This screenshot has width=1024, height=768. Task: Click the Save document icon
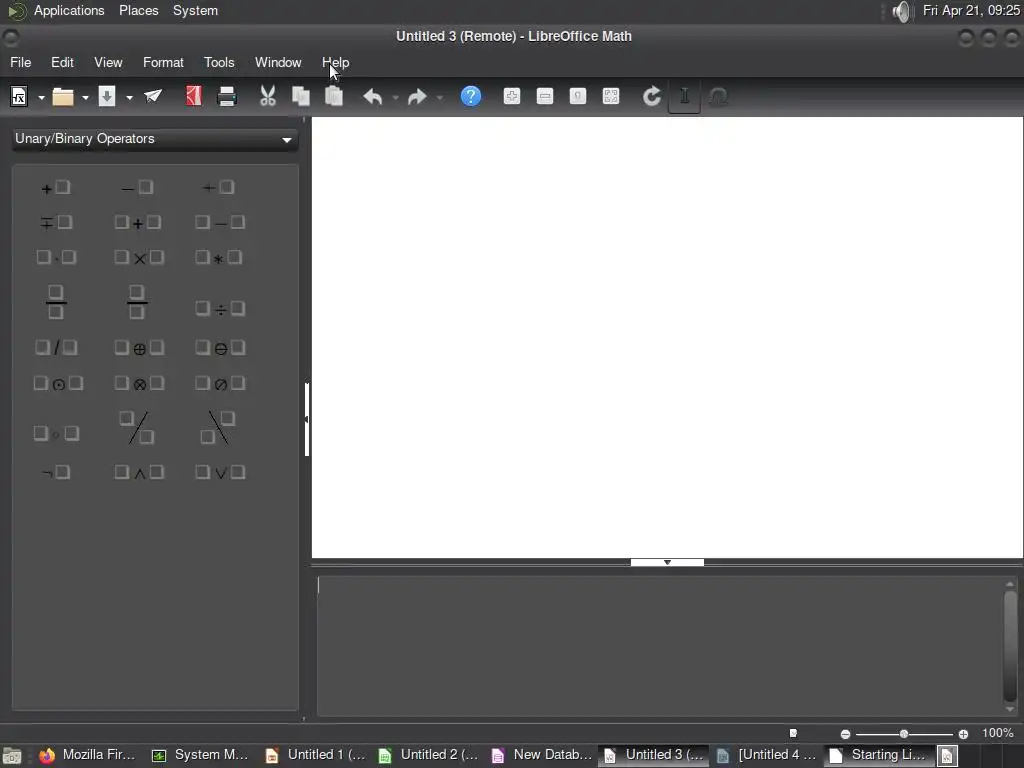coord(106,97)
